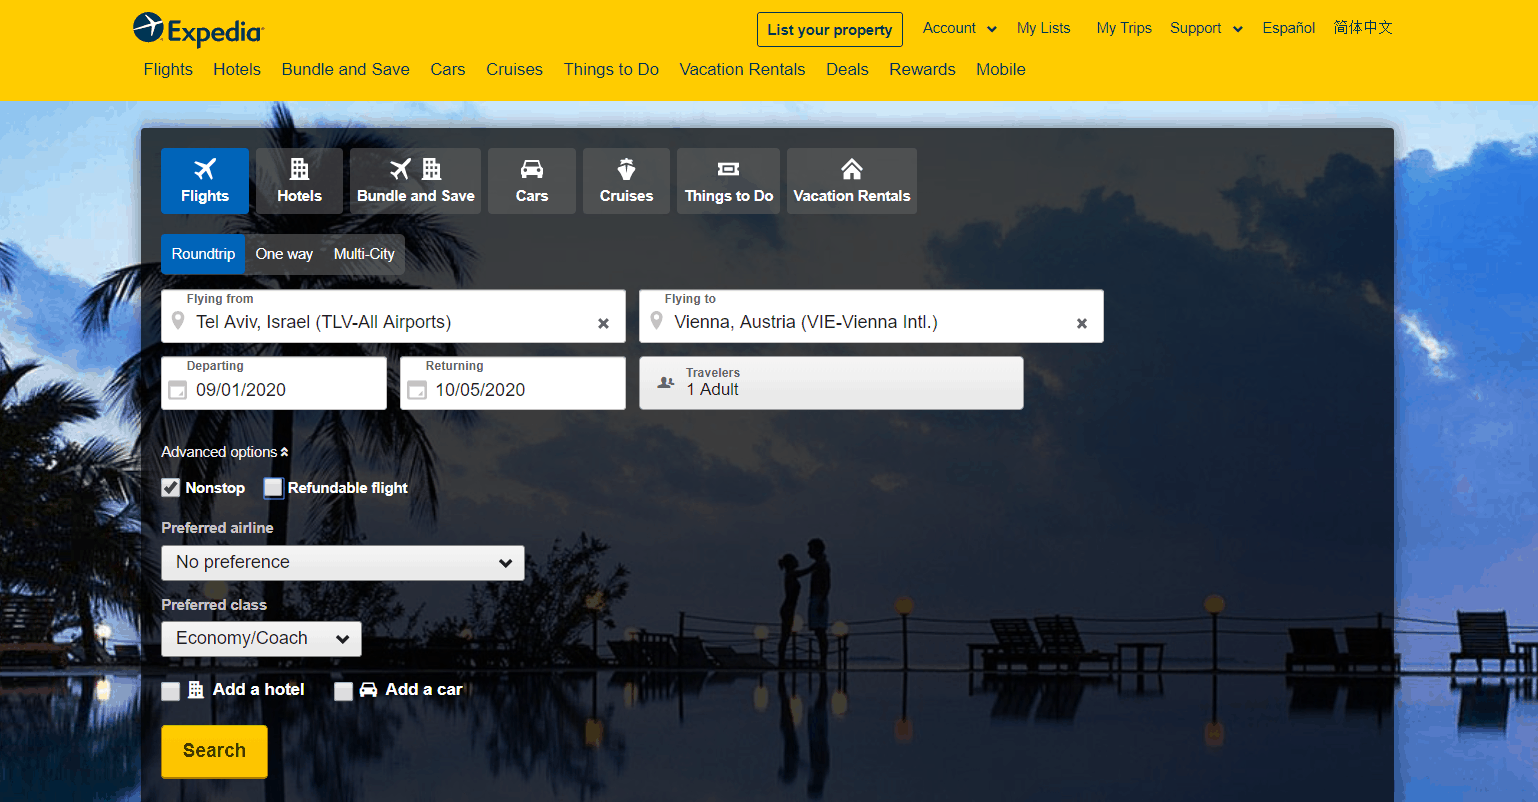Viewport: 1538px width, 802px height.
Task: Uncheck the Nonstop checkbox
Action: click(171, 488)
